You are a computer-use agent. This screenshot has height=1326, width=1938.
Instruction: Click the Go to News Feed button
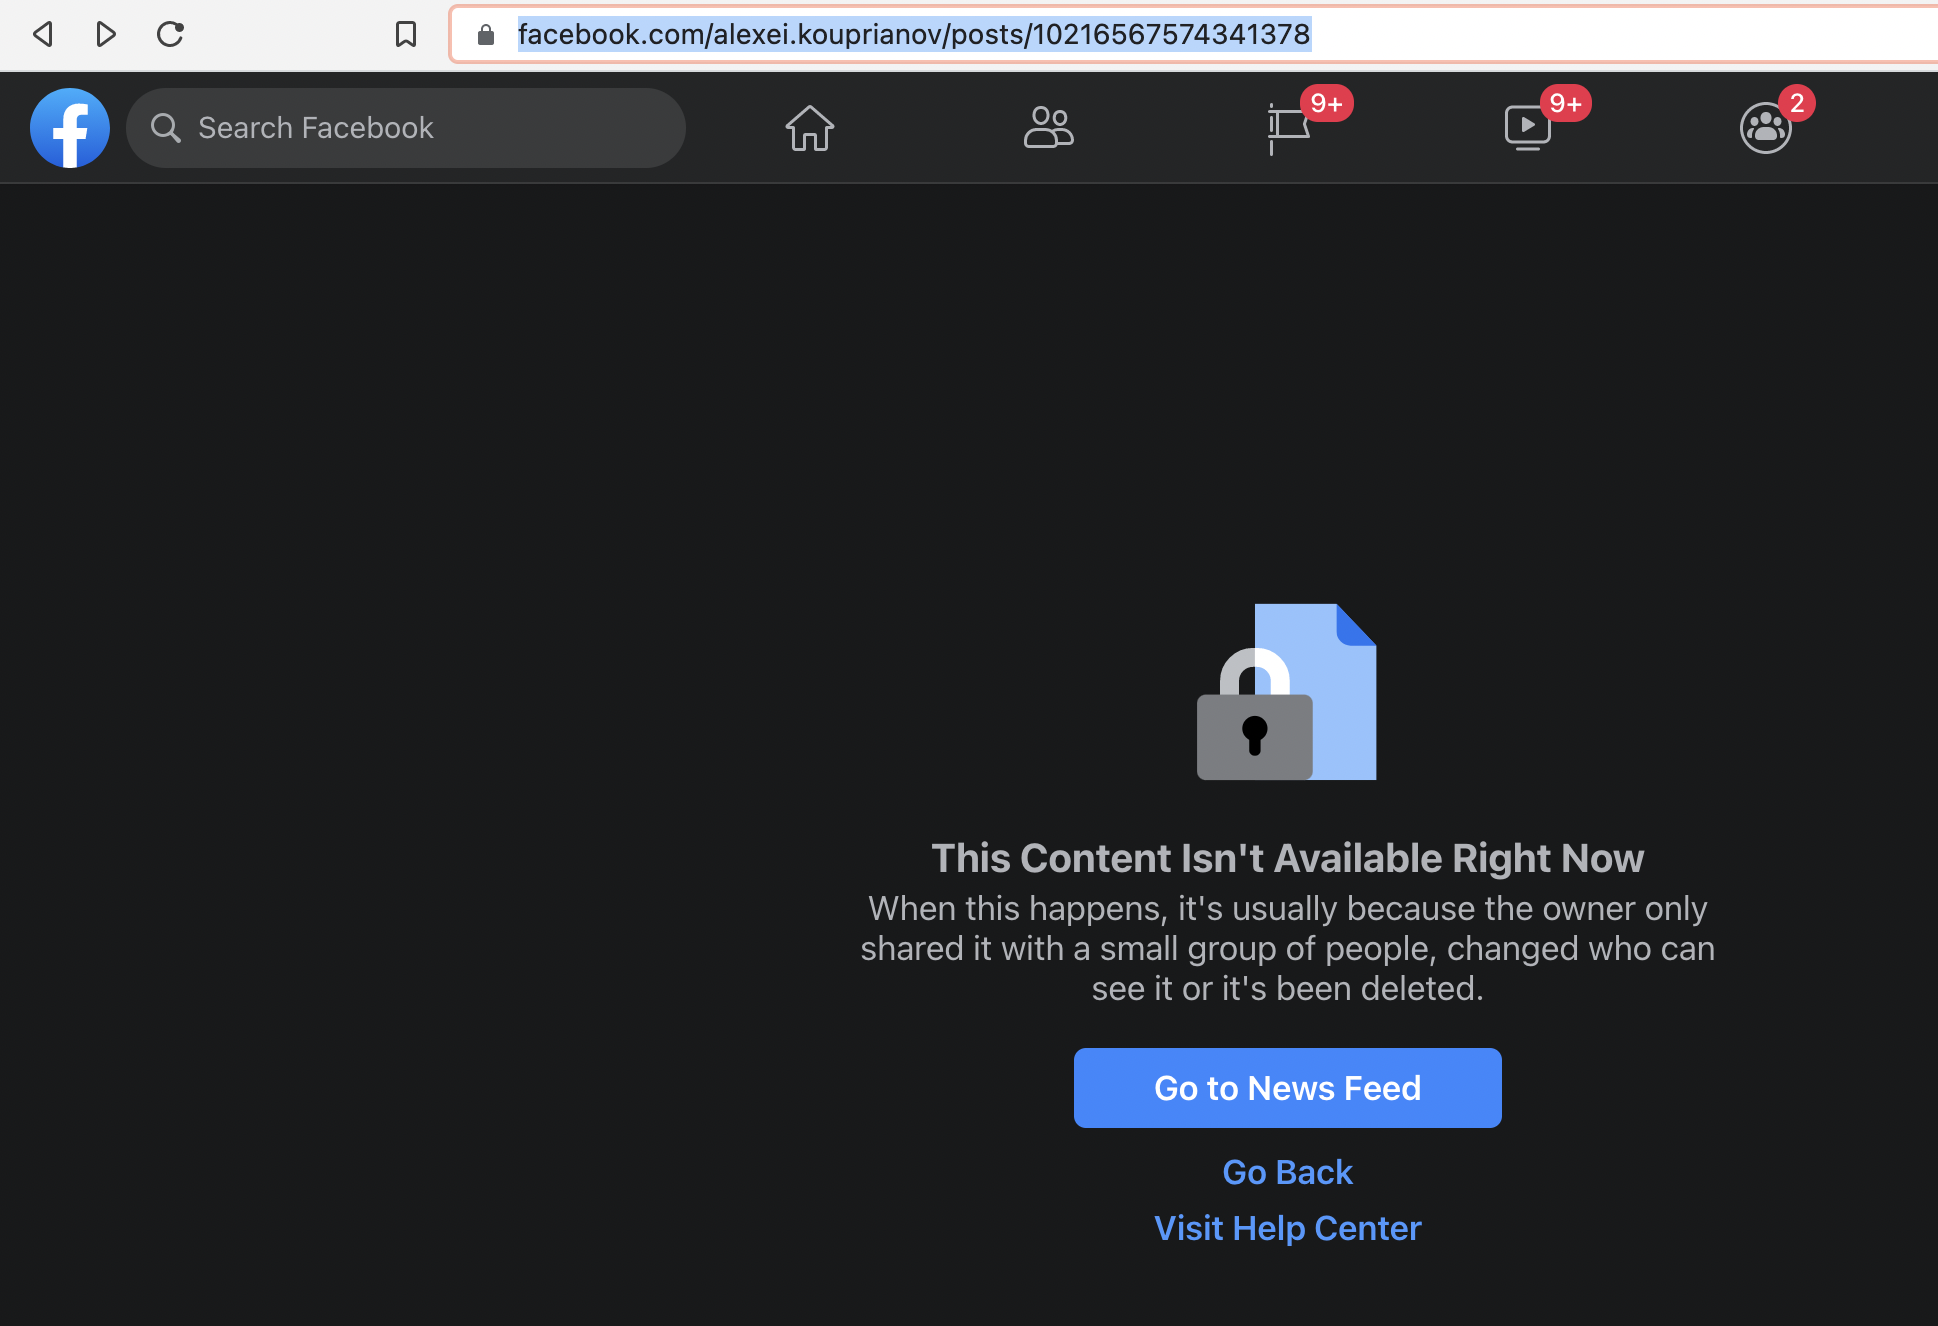pyautogui.click(x=1288, y=1088)
